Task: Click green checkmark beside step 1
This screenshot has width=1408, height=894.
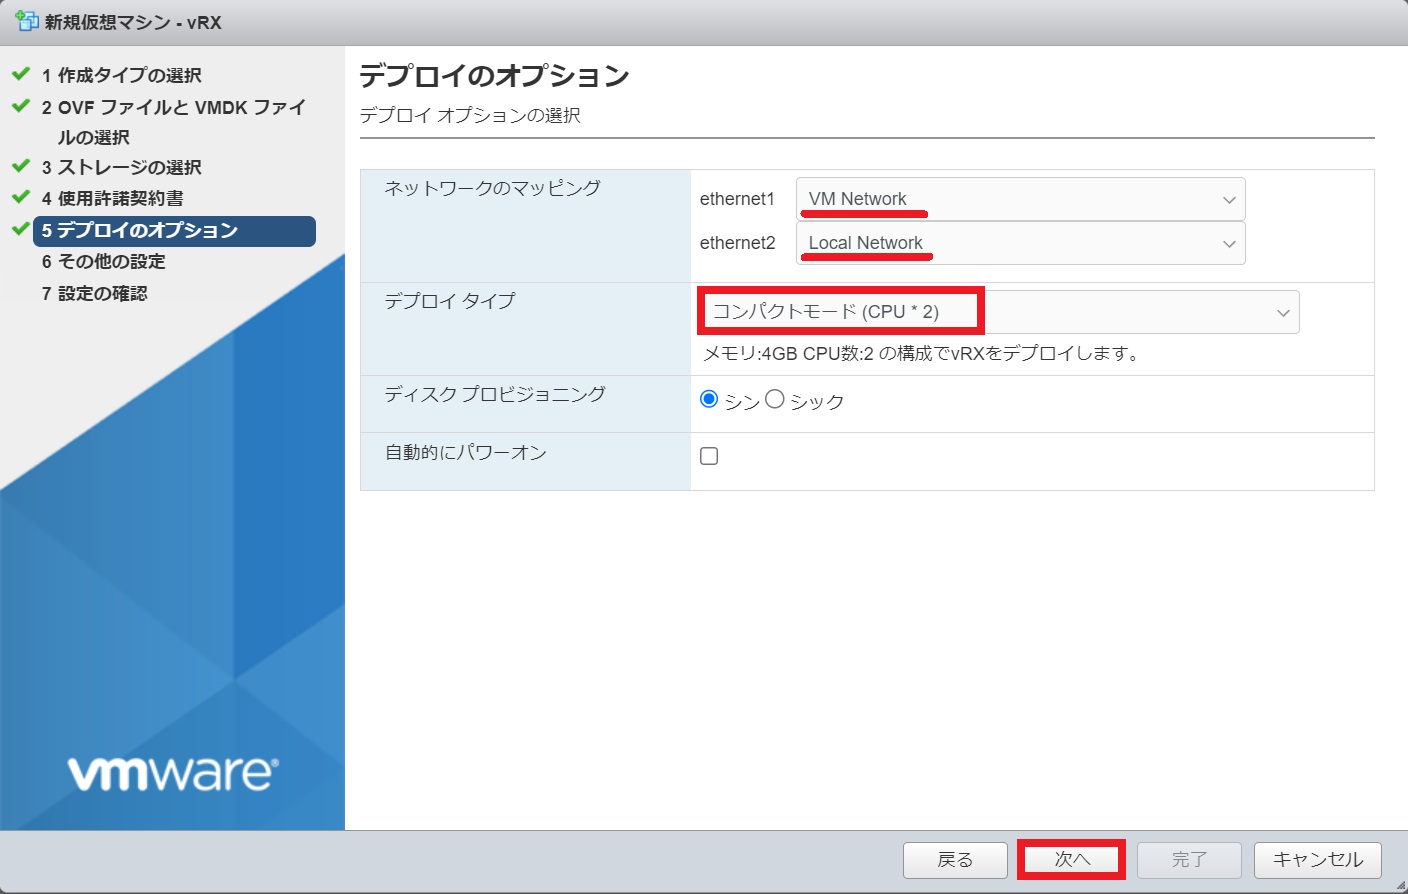Action: pyautogui.click(x=20, y=74)
